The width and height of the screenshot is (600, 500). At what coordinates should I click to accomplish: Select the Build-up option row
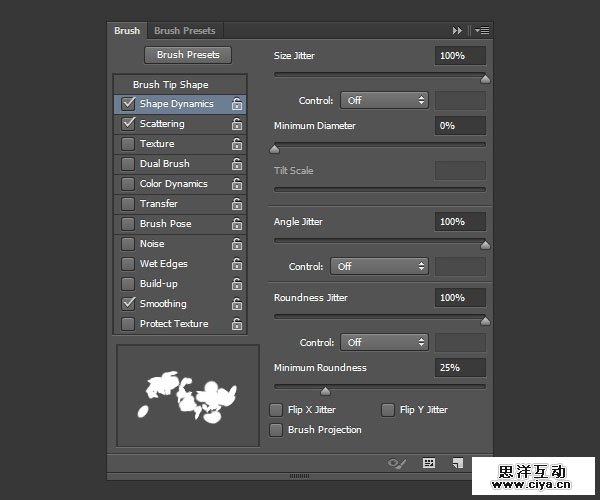point(180,284)
